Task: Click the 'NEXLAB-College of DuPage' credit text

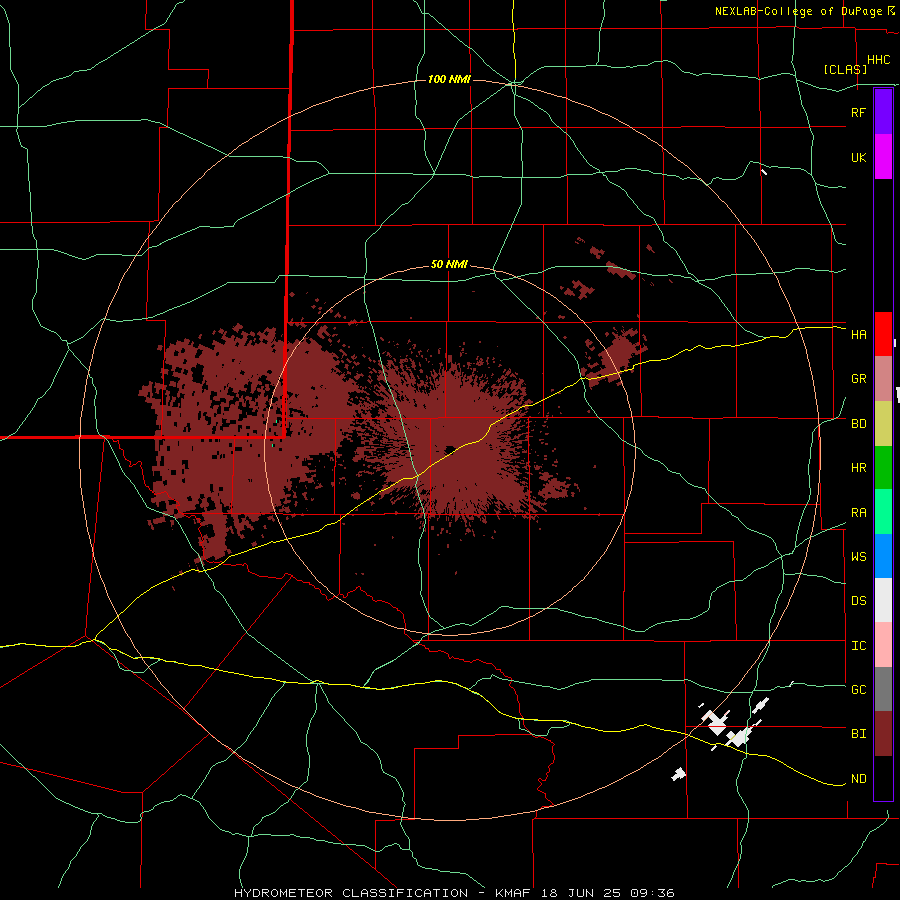Action: pyautogui.click(x=798, y=11)
